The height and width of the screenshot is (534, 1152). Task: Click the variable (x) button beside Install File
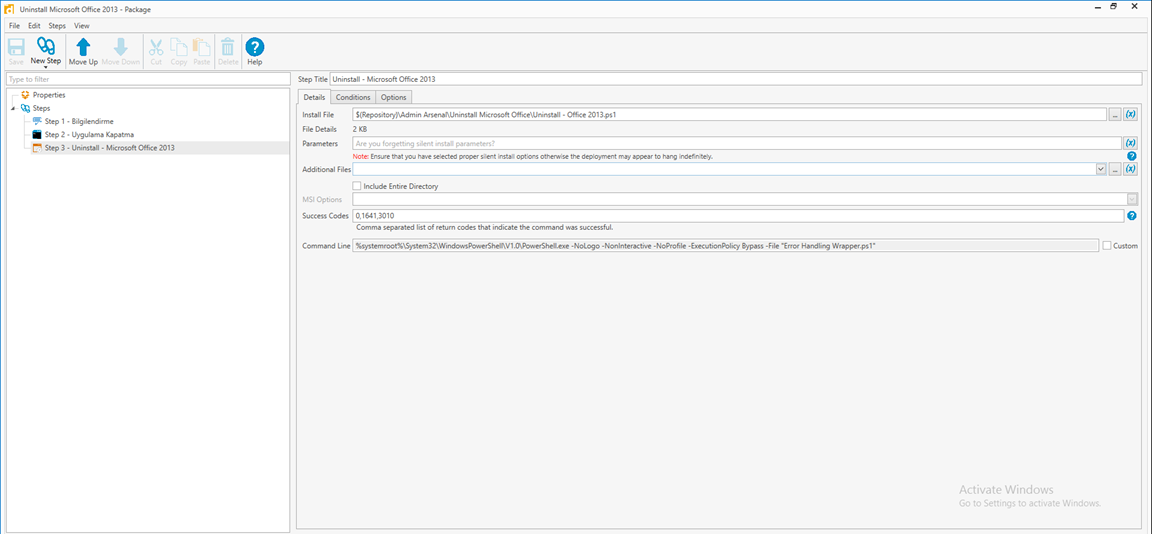[x=1131, y=115]
